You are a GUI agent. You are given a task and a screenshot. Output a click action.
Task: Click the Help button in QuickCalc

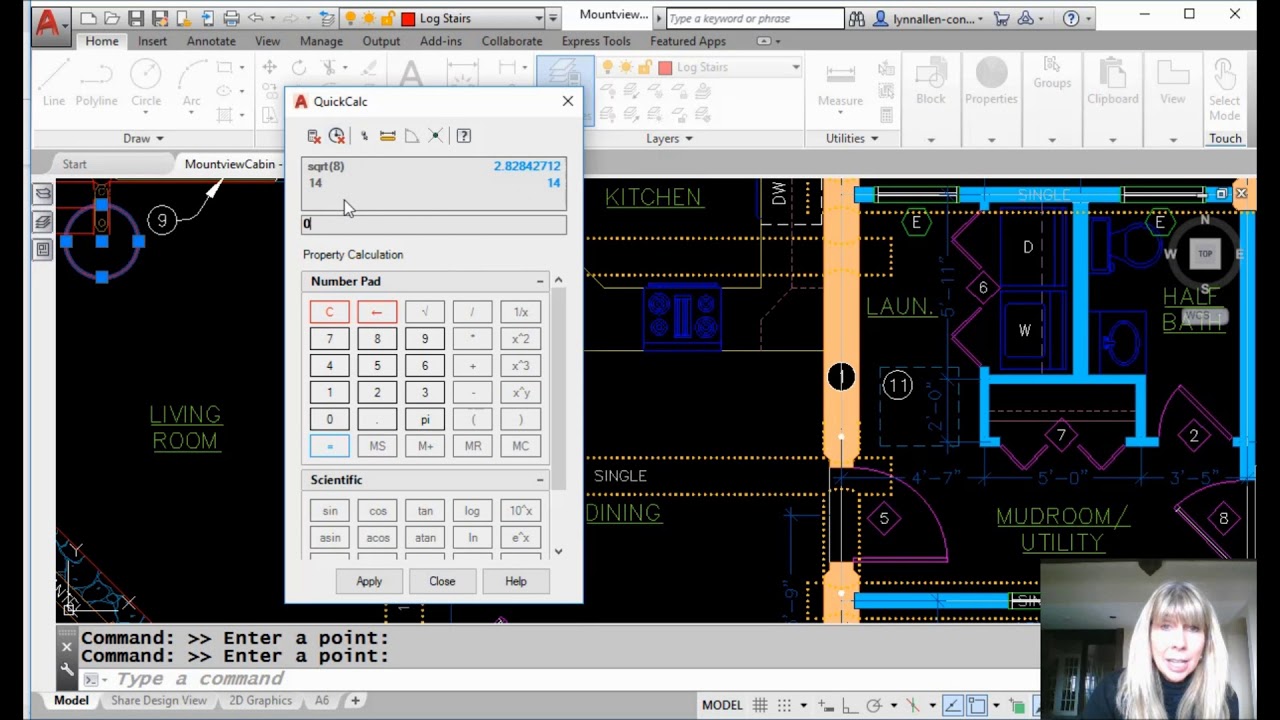click(x=516, y=581)
